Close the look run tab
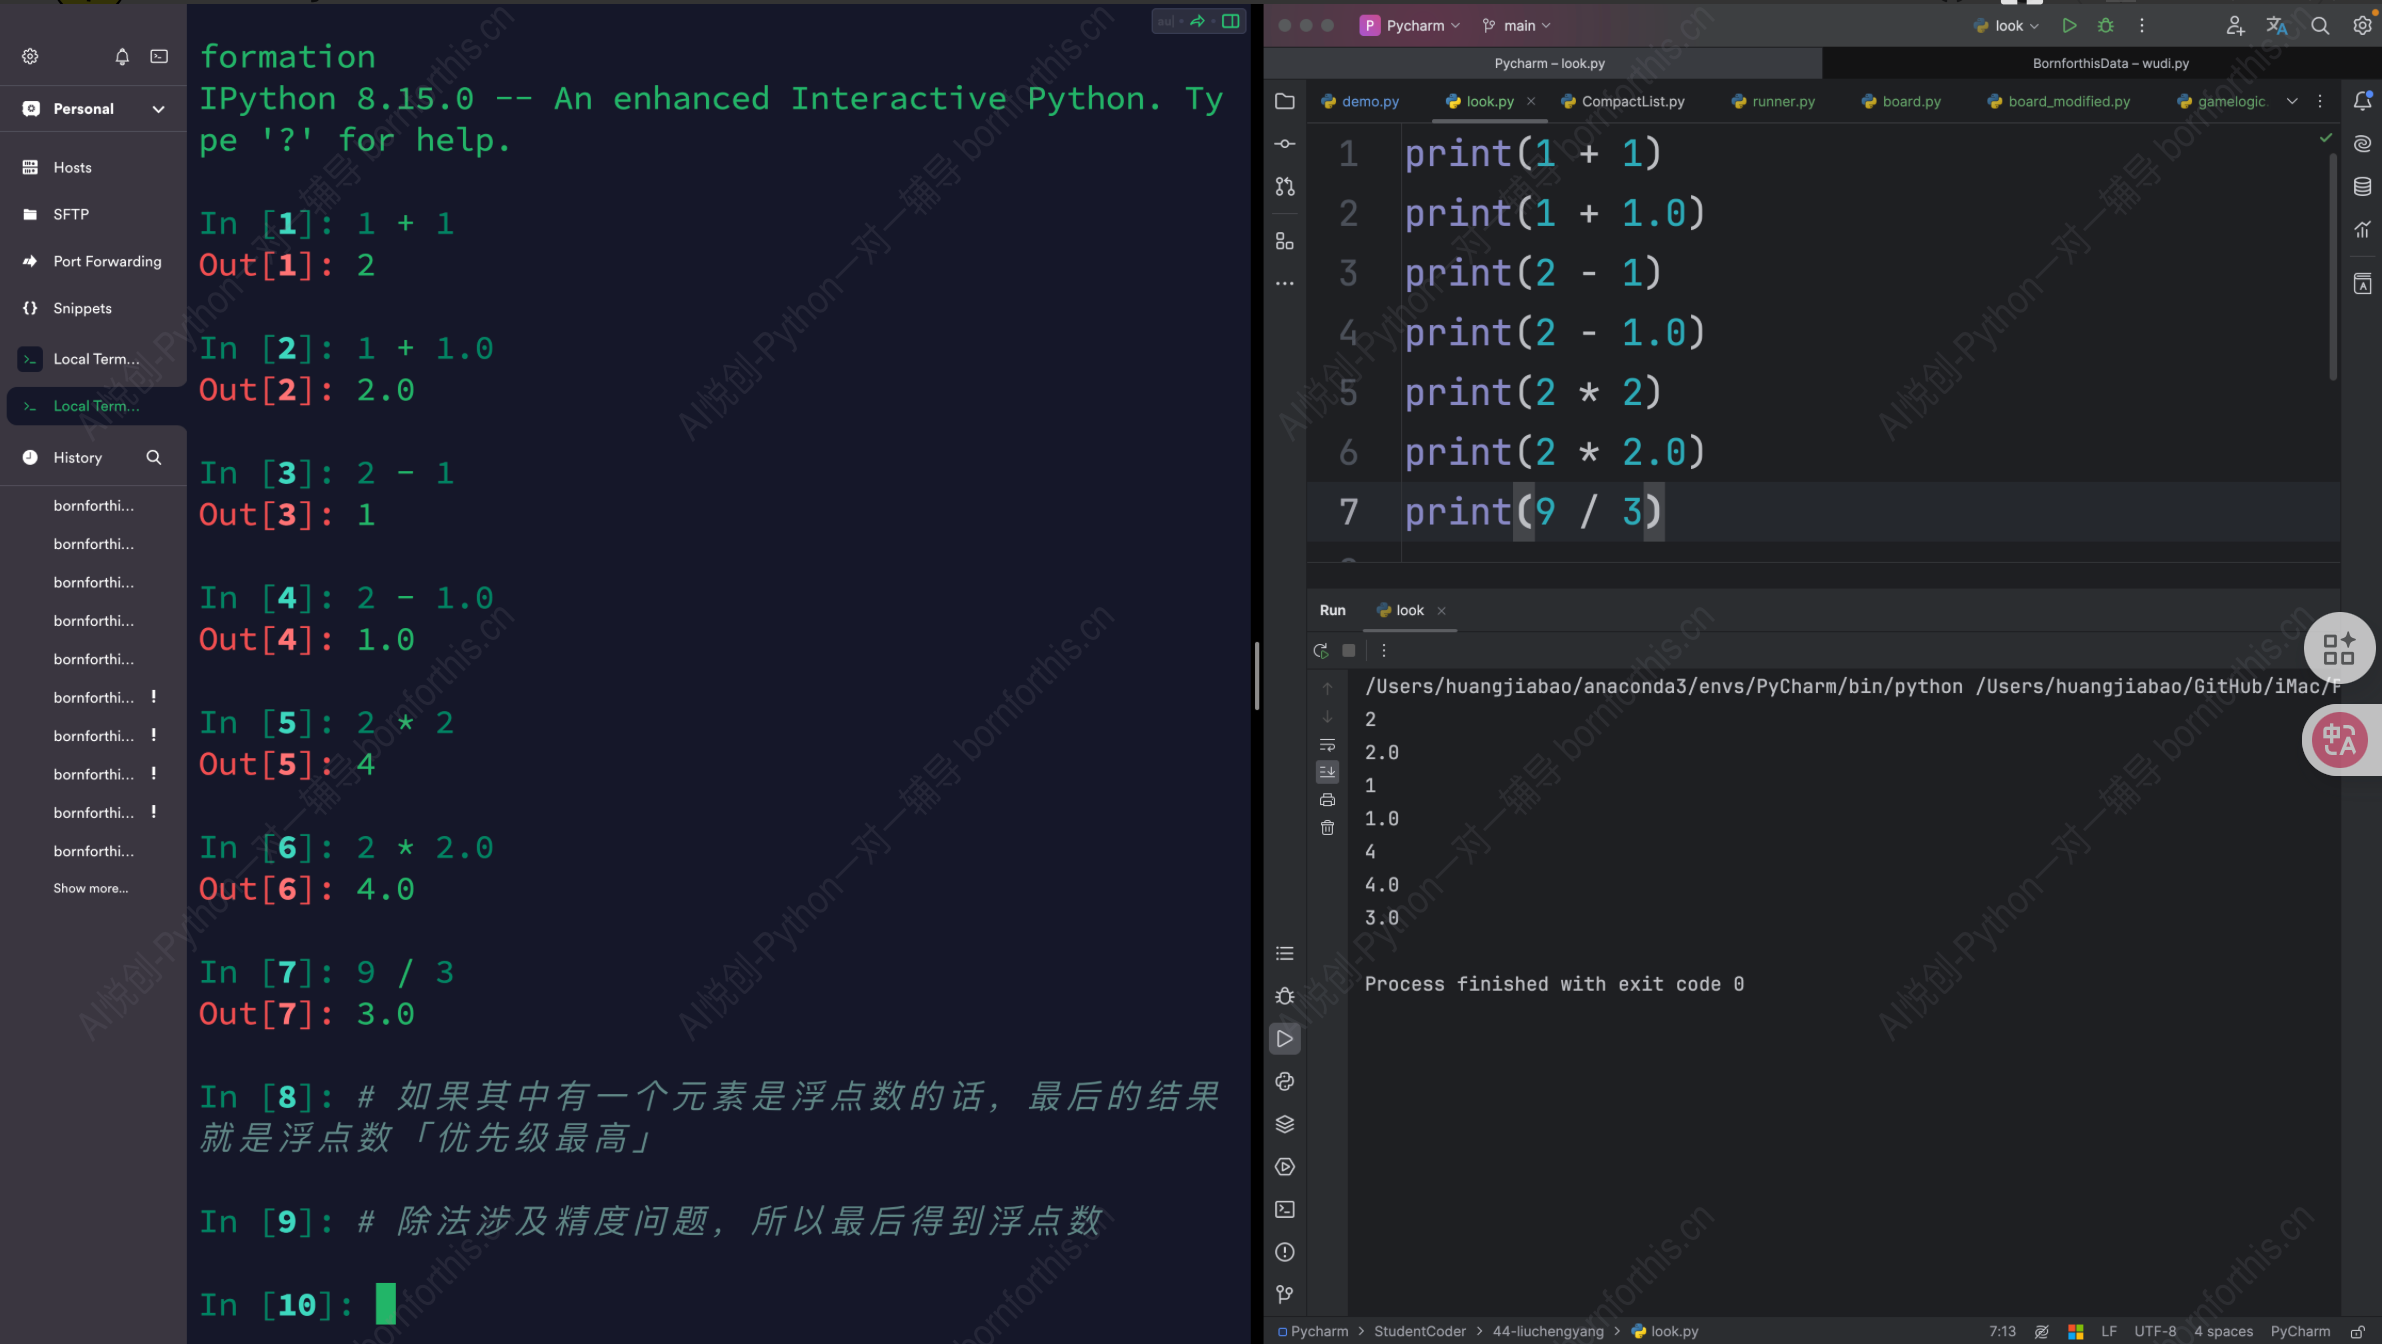The height and width of the screenshot is (1344, 2382). [x=1441, y=611]
